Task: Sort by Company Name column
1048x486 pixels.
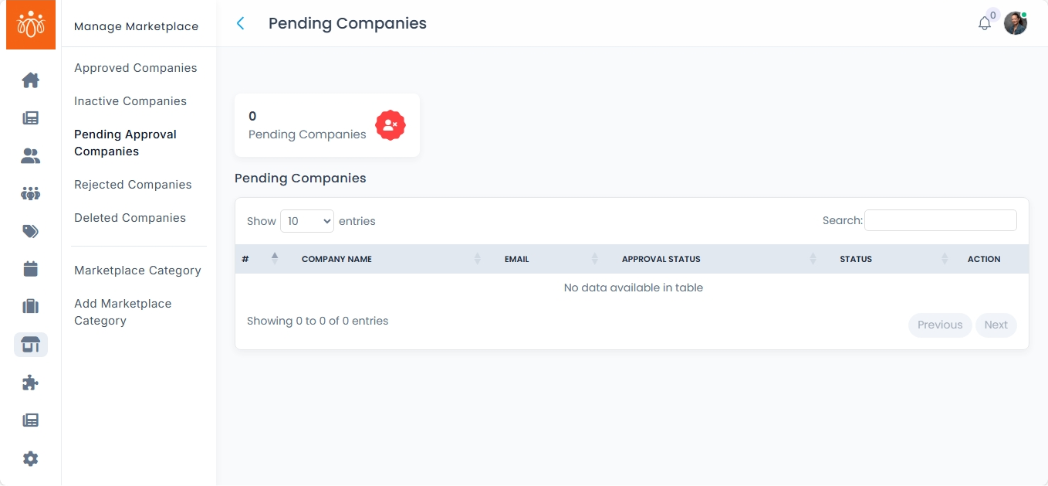Action: 336,259
